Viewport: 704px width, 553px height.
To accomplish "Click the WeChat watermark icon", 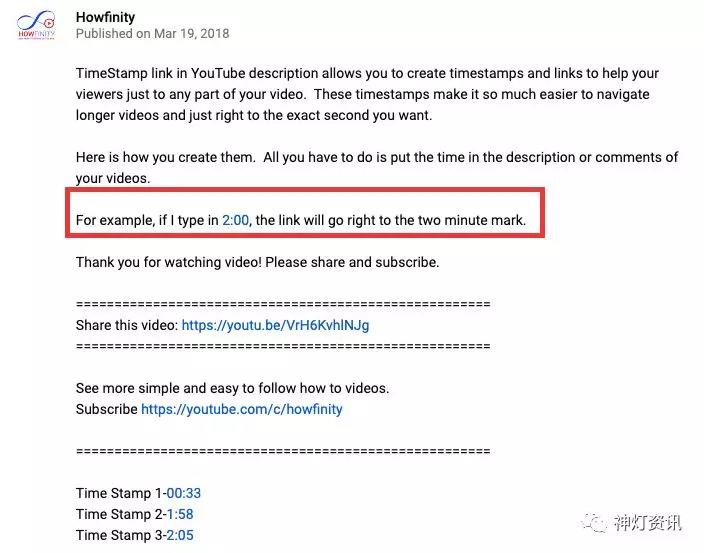I will pyautogui.click(x=594, y=522).
